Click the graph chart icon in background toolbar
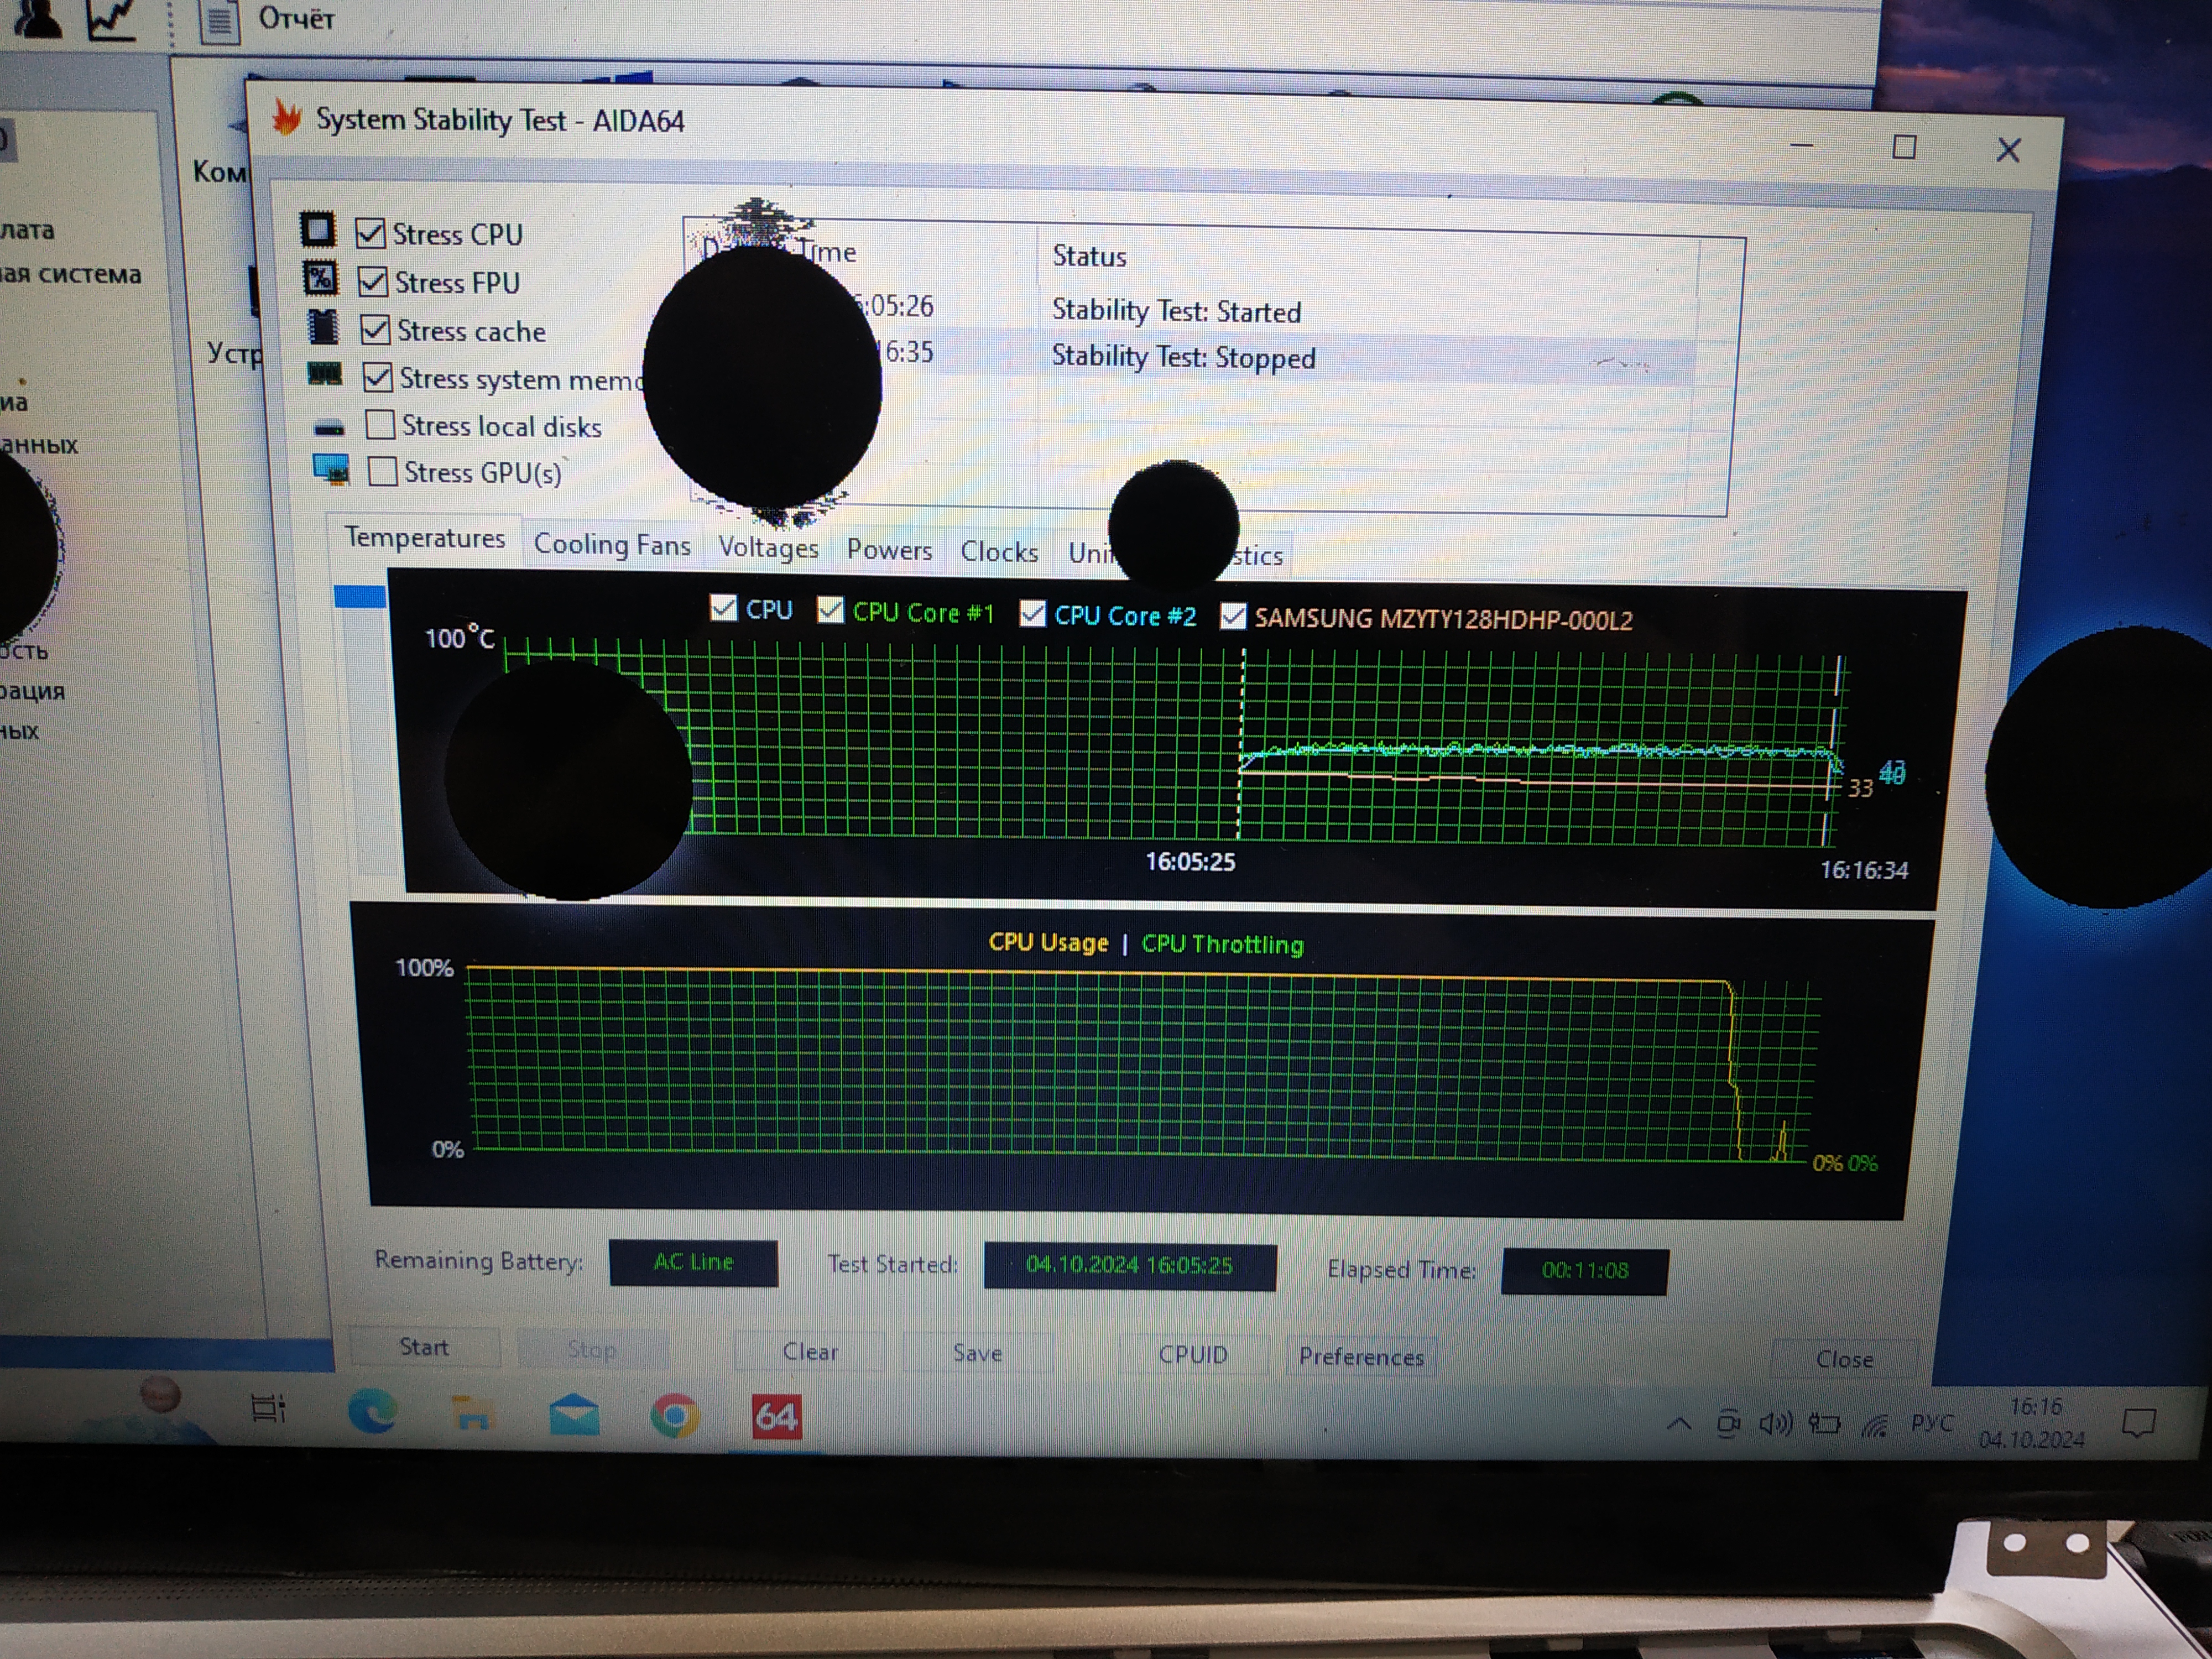Screen dimensions: 2212x1659 pyautogui.click(x=111, y=18)
